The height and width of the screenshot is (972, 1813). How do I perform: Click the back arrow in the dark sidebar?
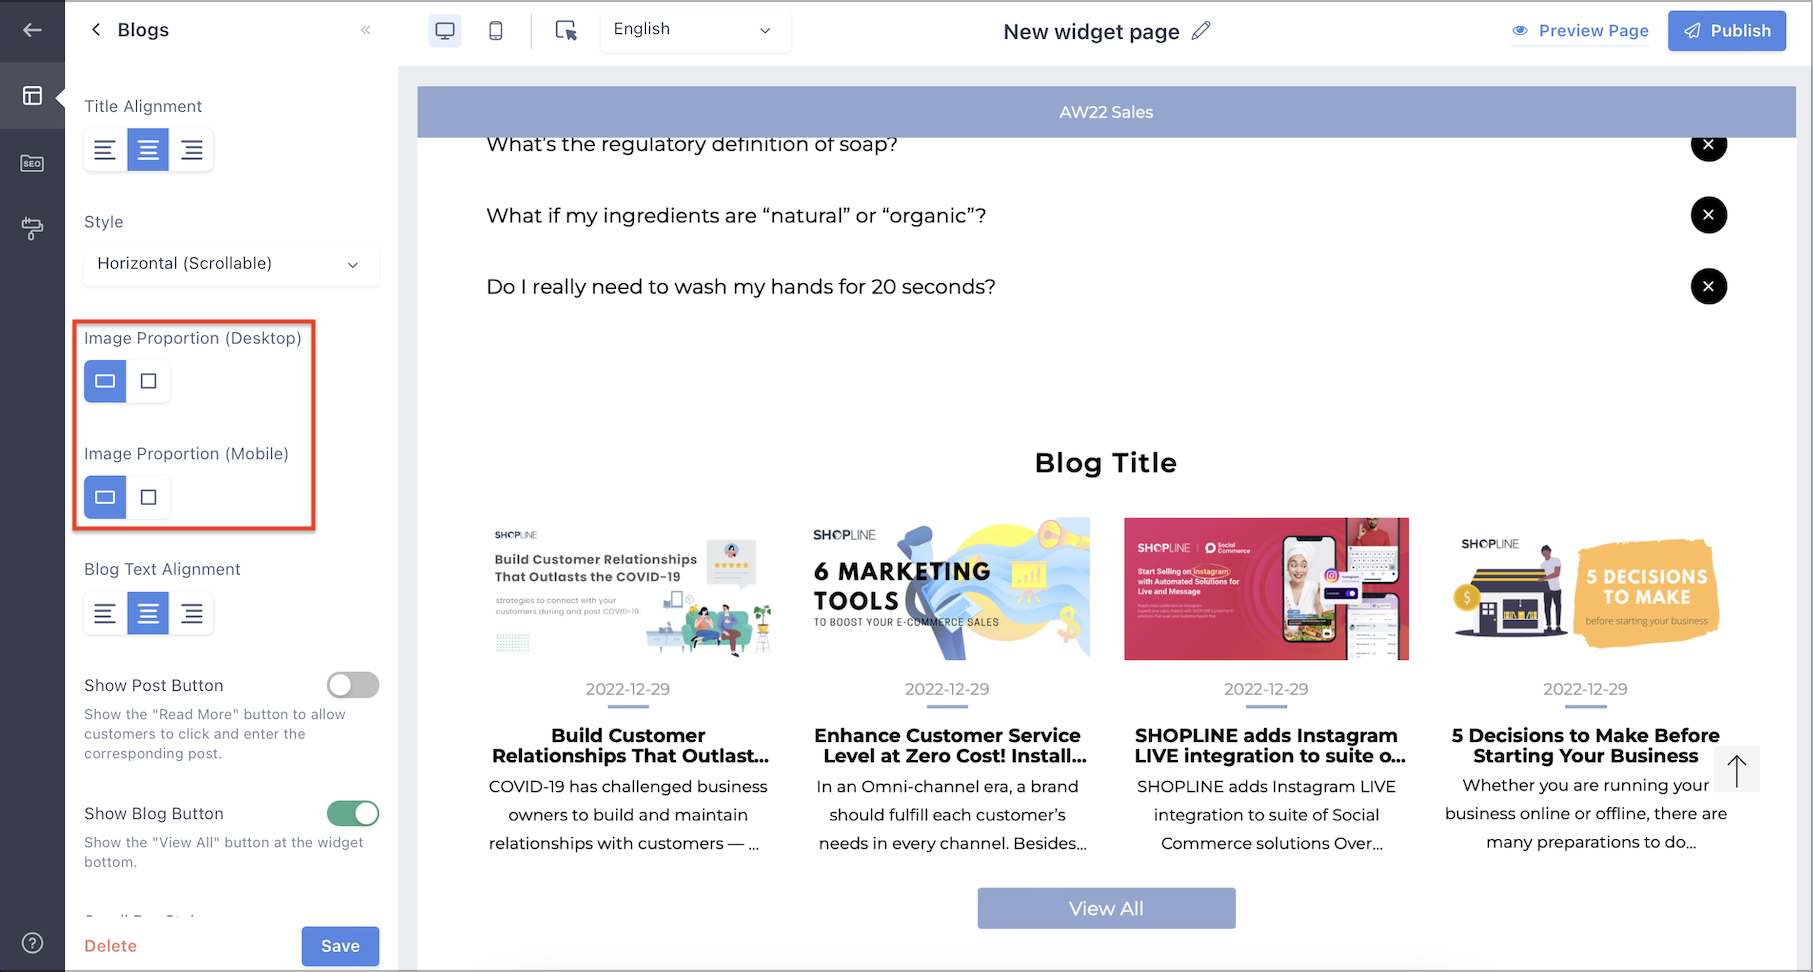pos(32,30)
